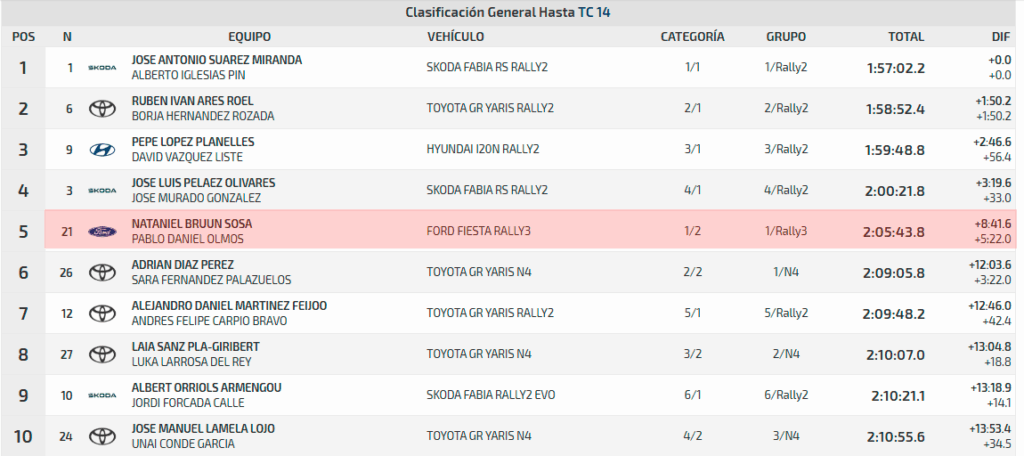Click the Toyota logo for Alejandro Daniel Martinez Feijoo
The image size is (1024, 456).
103,313
